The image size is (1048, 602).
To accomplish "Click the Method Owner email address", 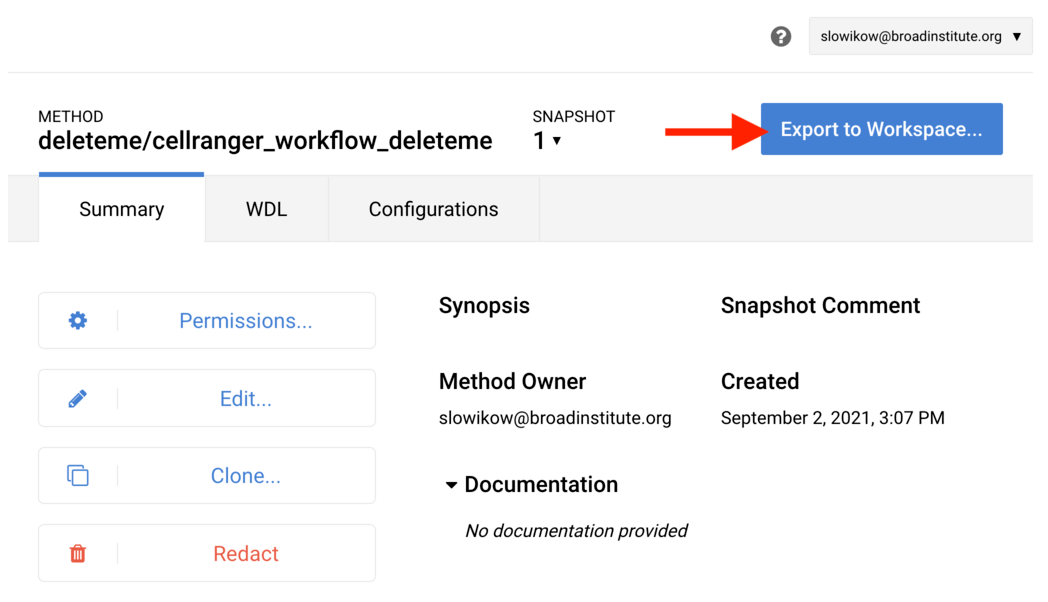I will [555, 418].
